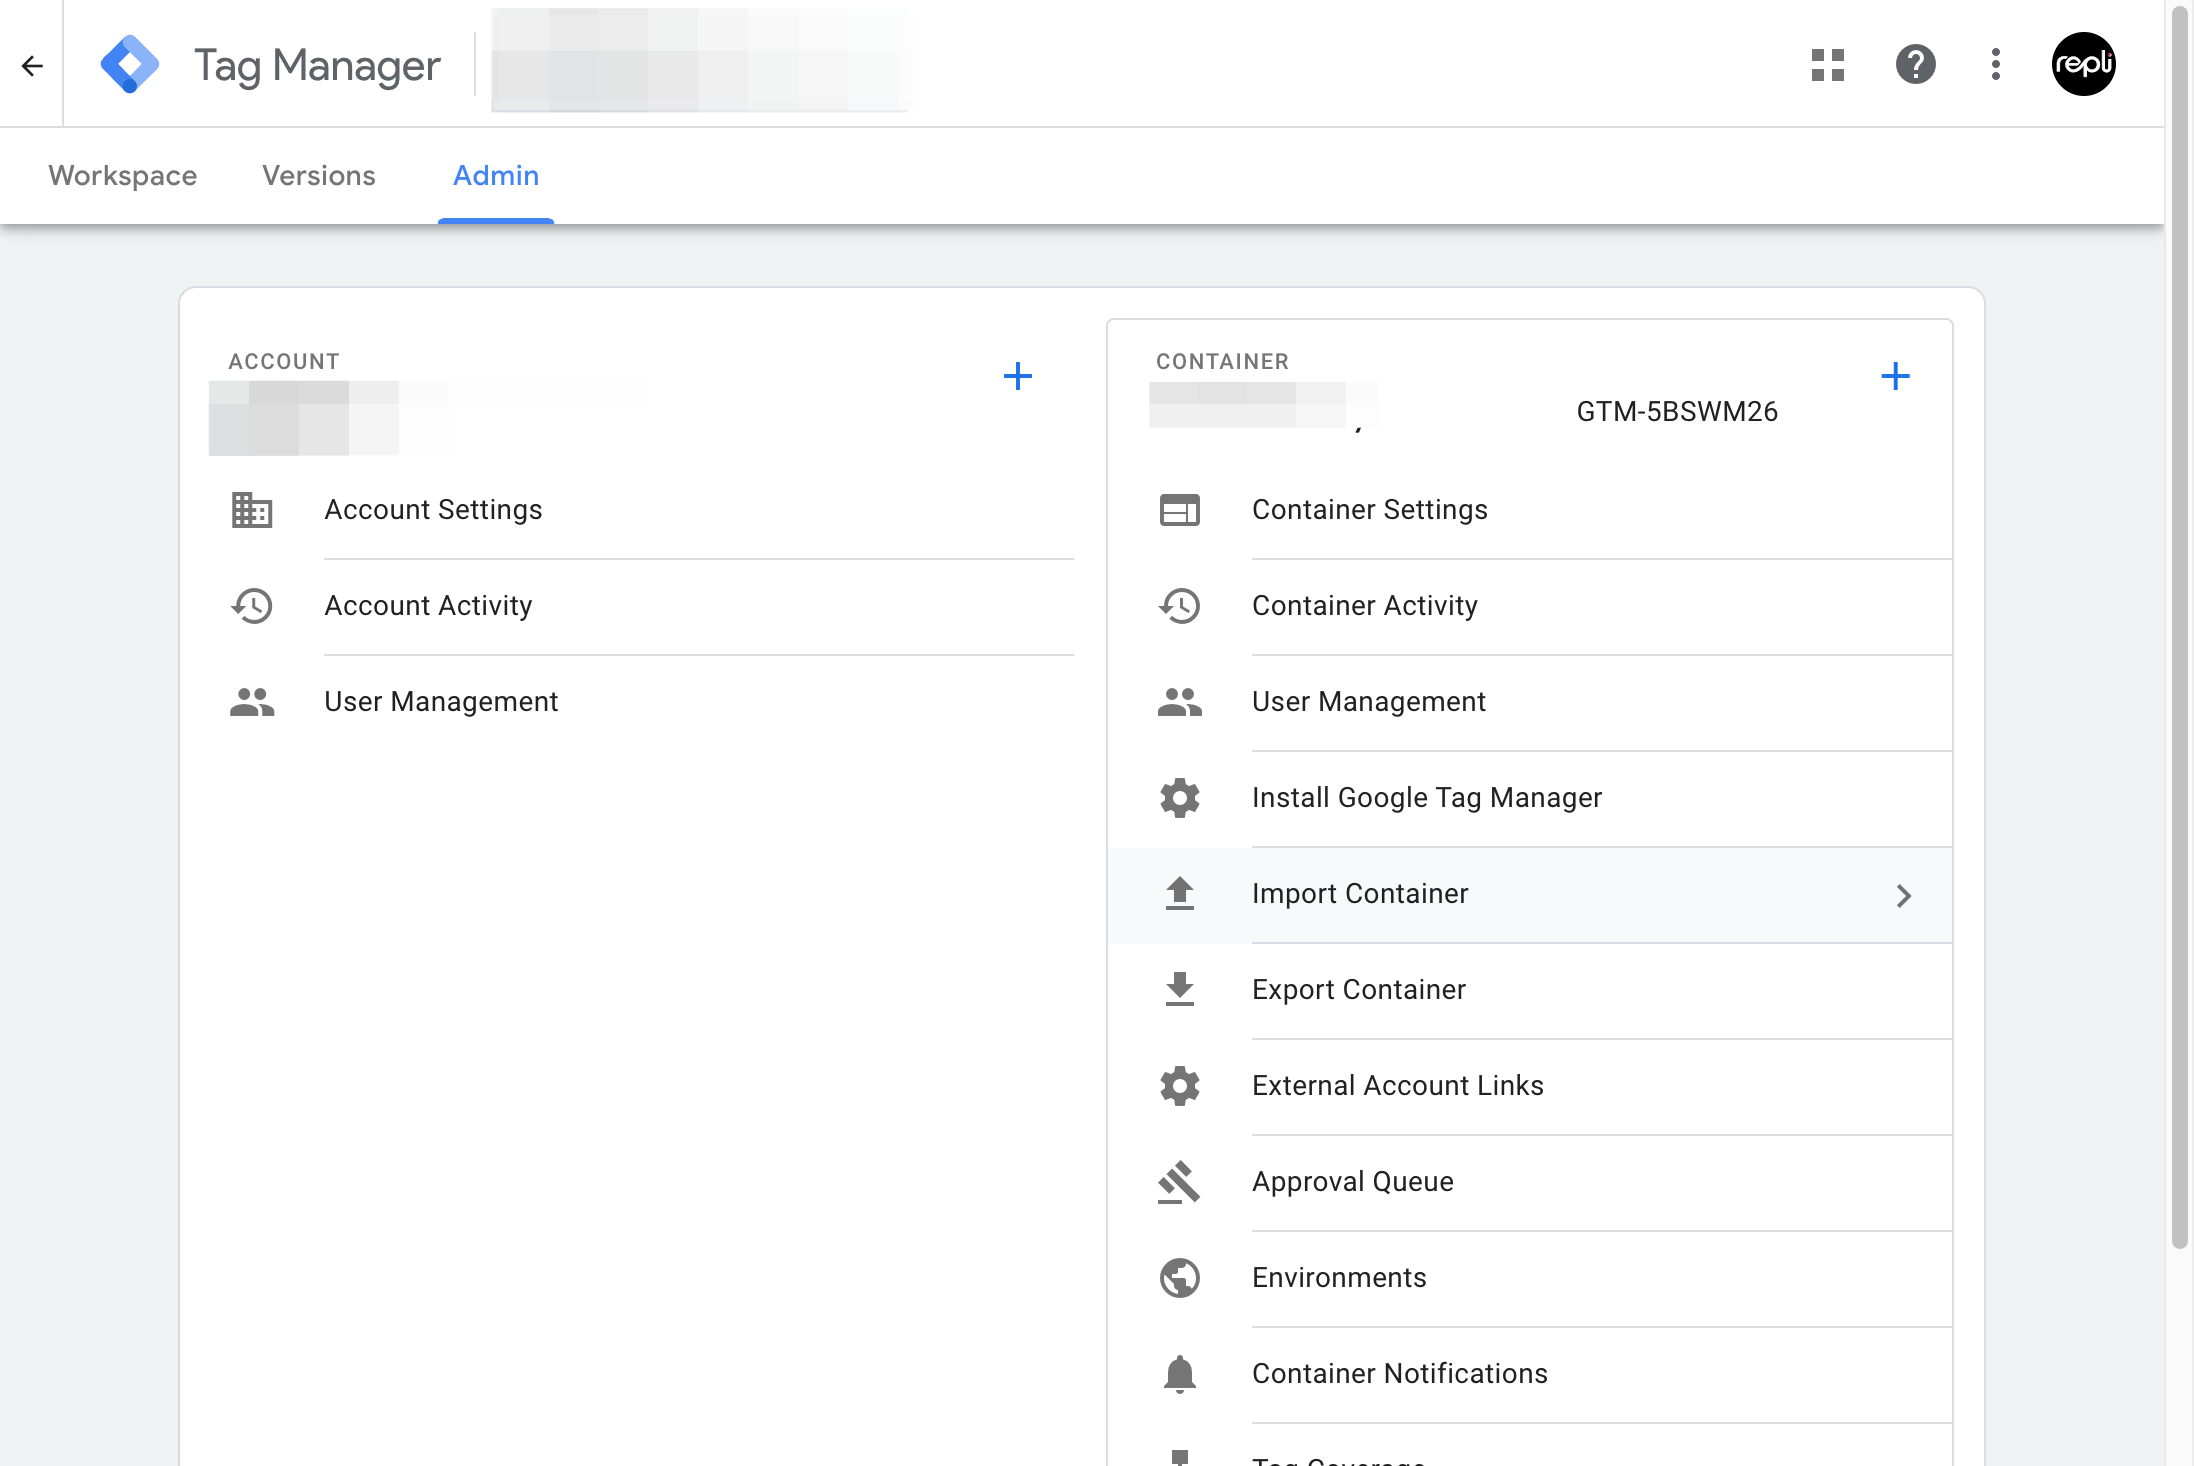Click the External Account Links gear icon

tap(1179, 1086)
